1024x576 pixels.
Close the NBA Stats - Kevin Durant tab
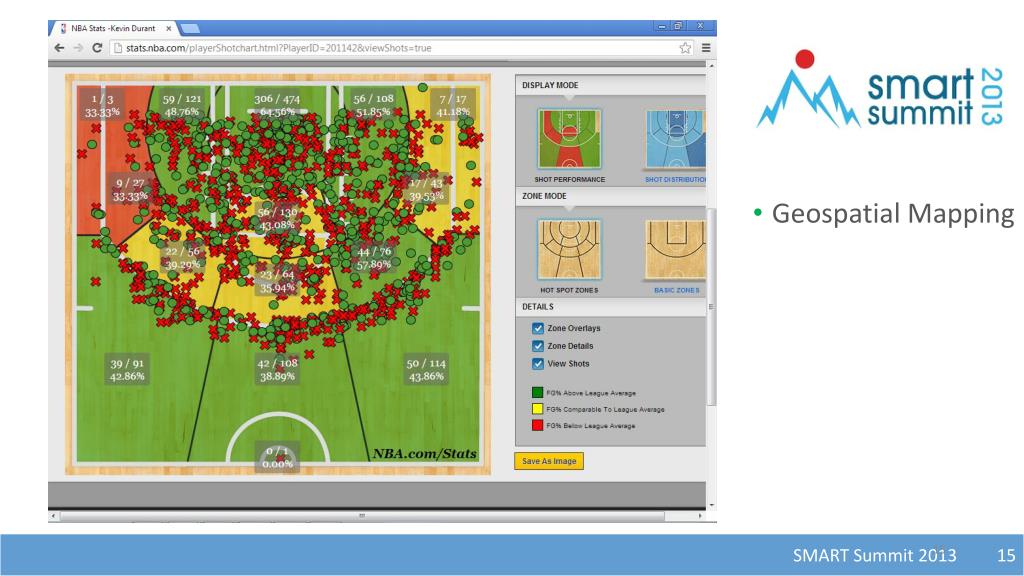coord(168,28)
